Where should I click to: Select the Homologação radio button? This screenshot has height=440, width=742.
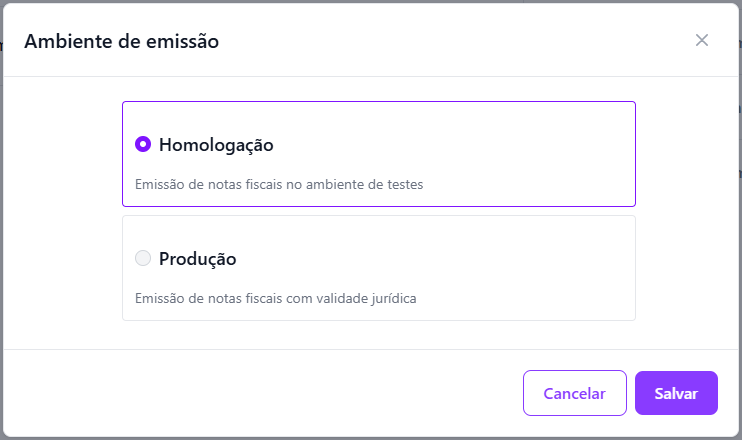(143, 144)
